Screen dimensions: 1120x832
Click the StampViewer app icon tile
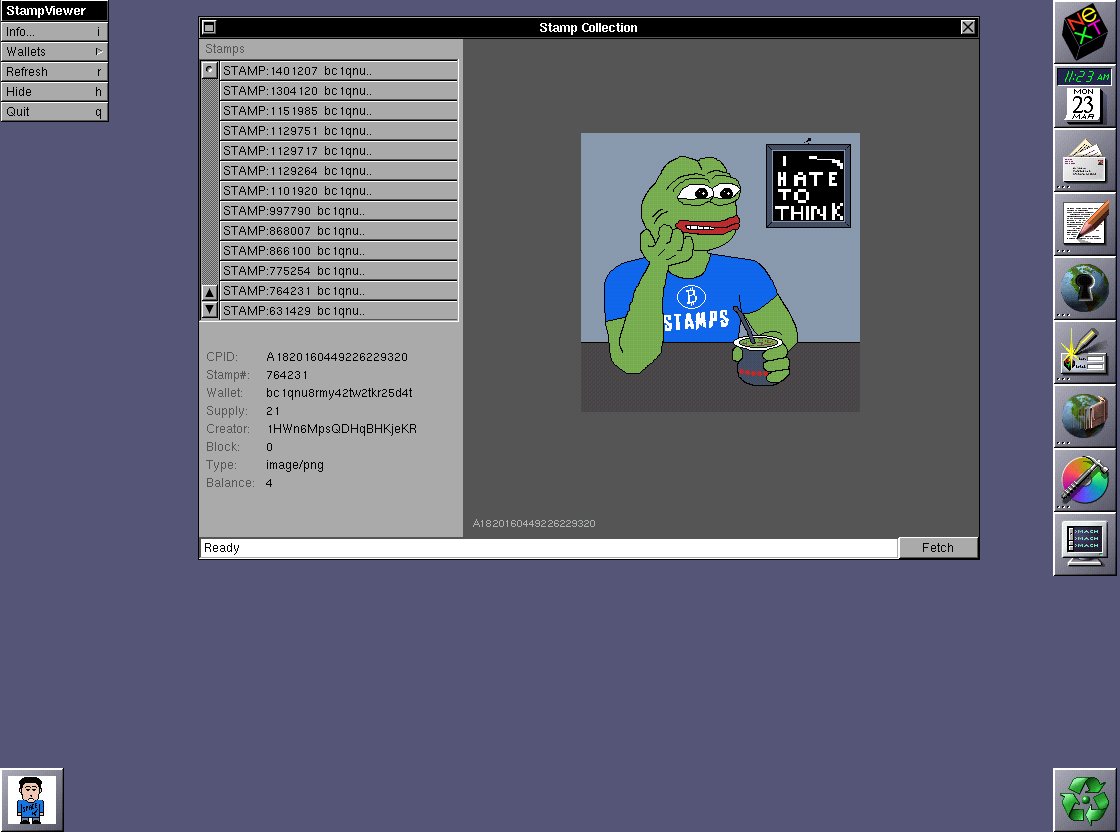click(31, 800)
